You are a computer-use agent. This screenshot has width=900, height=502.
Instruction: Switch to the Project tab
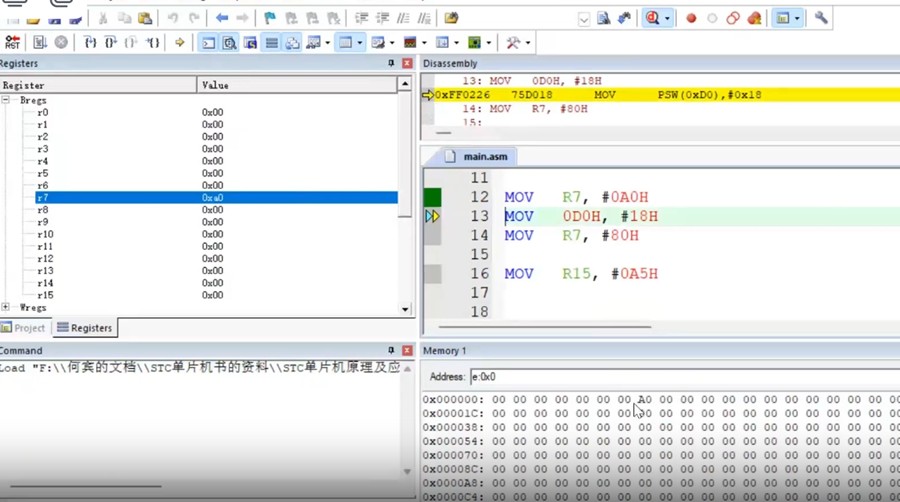[24, 328]
